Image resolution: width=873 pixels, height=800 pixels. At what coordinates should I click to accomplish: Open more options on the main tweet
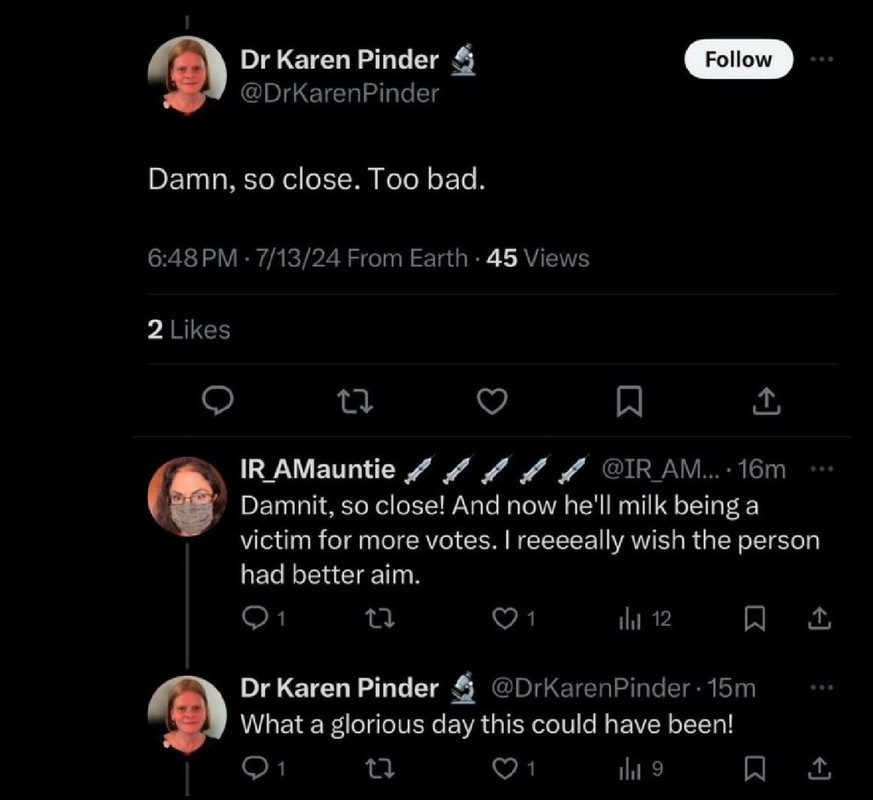click(822, 59)
